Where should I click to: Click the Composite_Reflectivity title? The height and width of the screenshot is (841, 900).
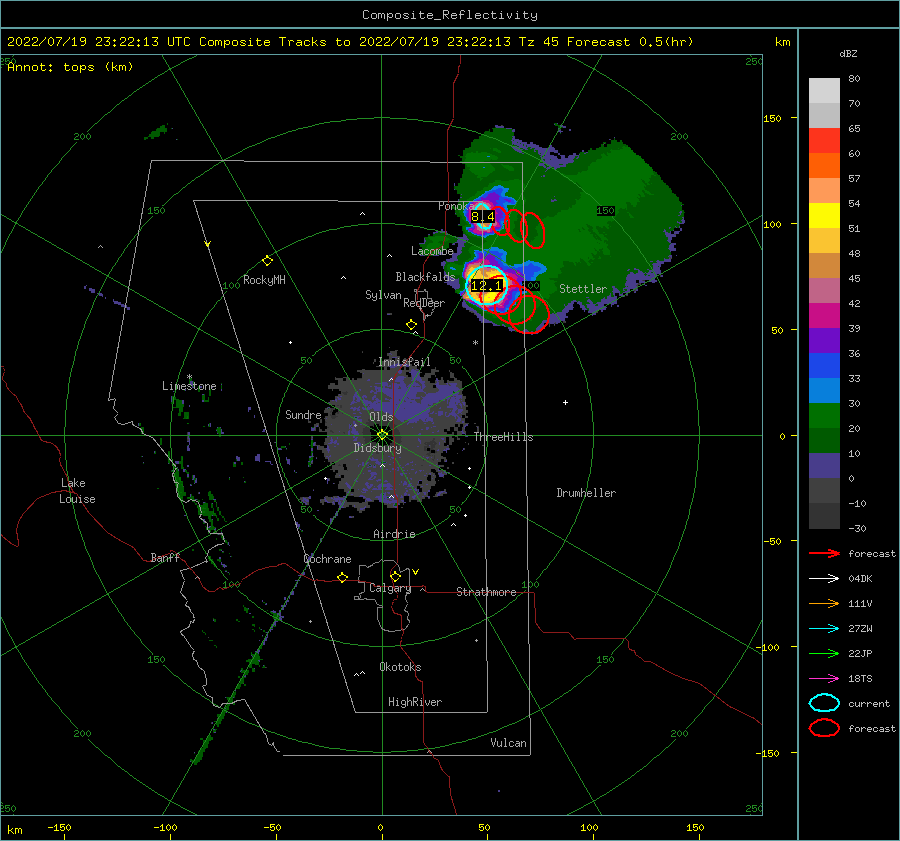point(450,15)
